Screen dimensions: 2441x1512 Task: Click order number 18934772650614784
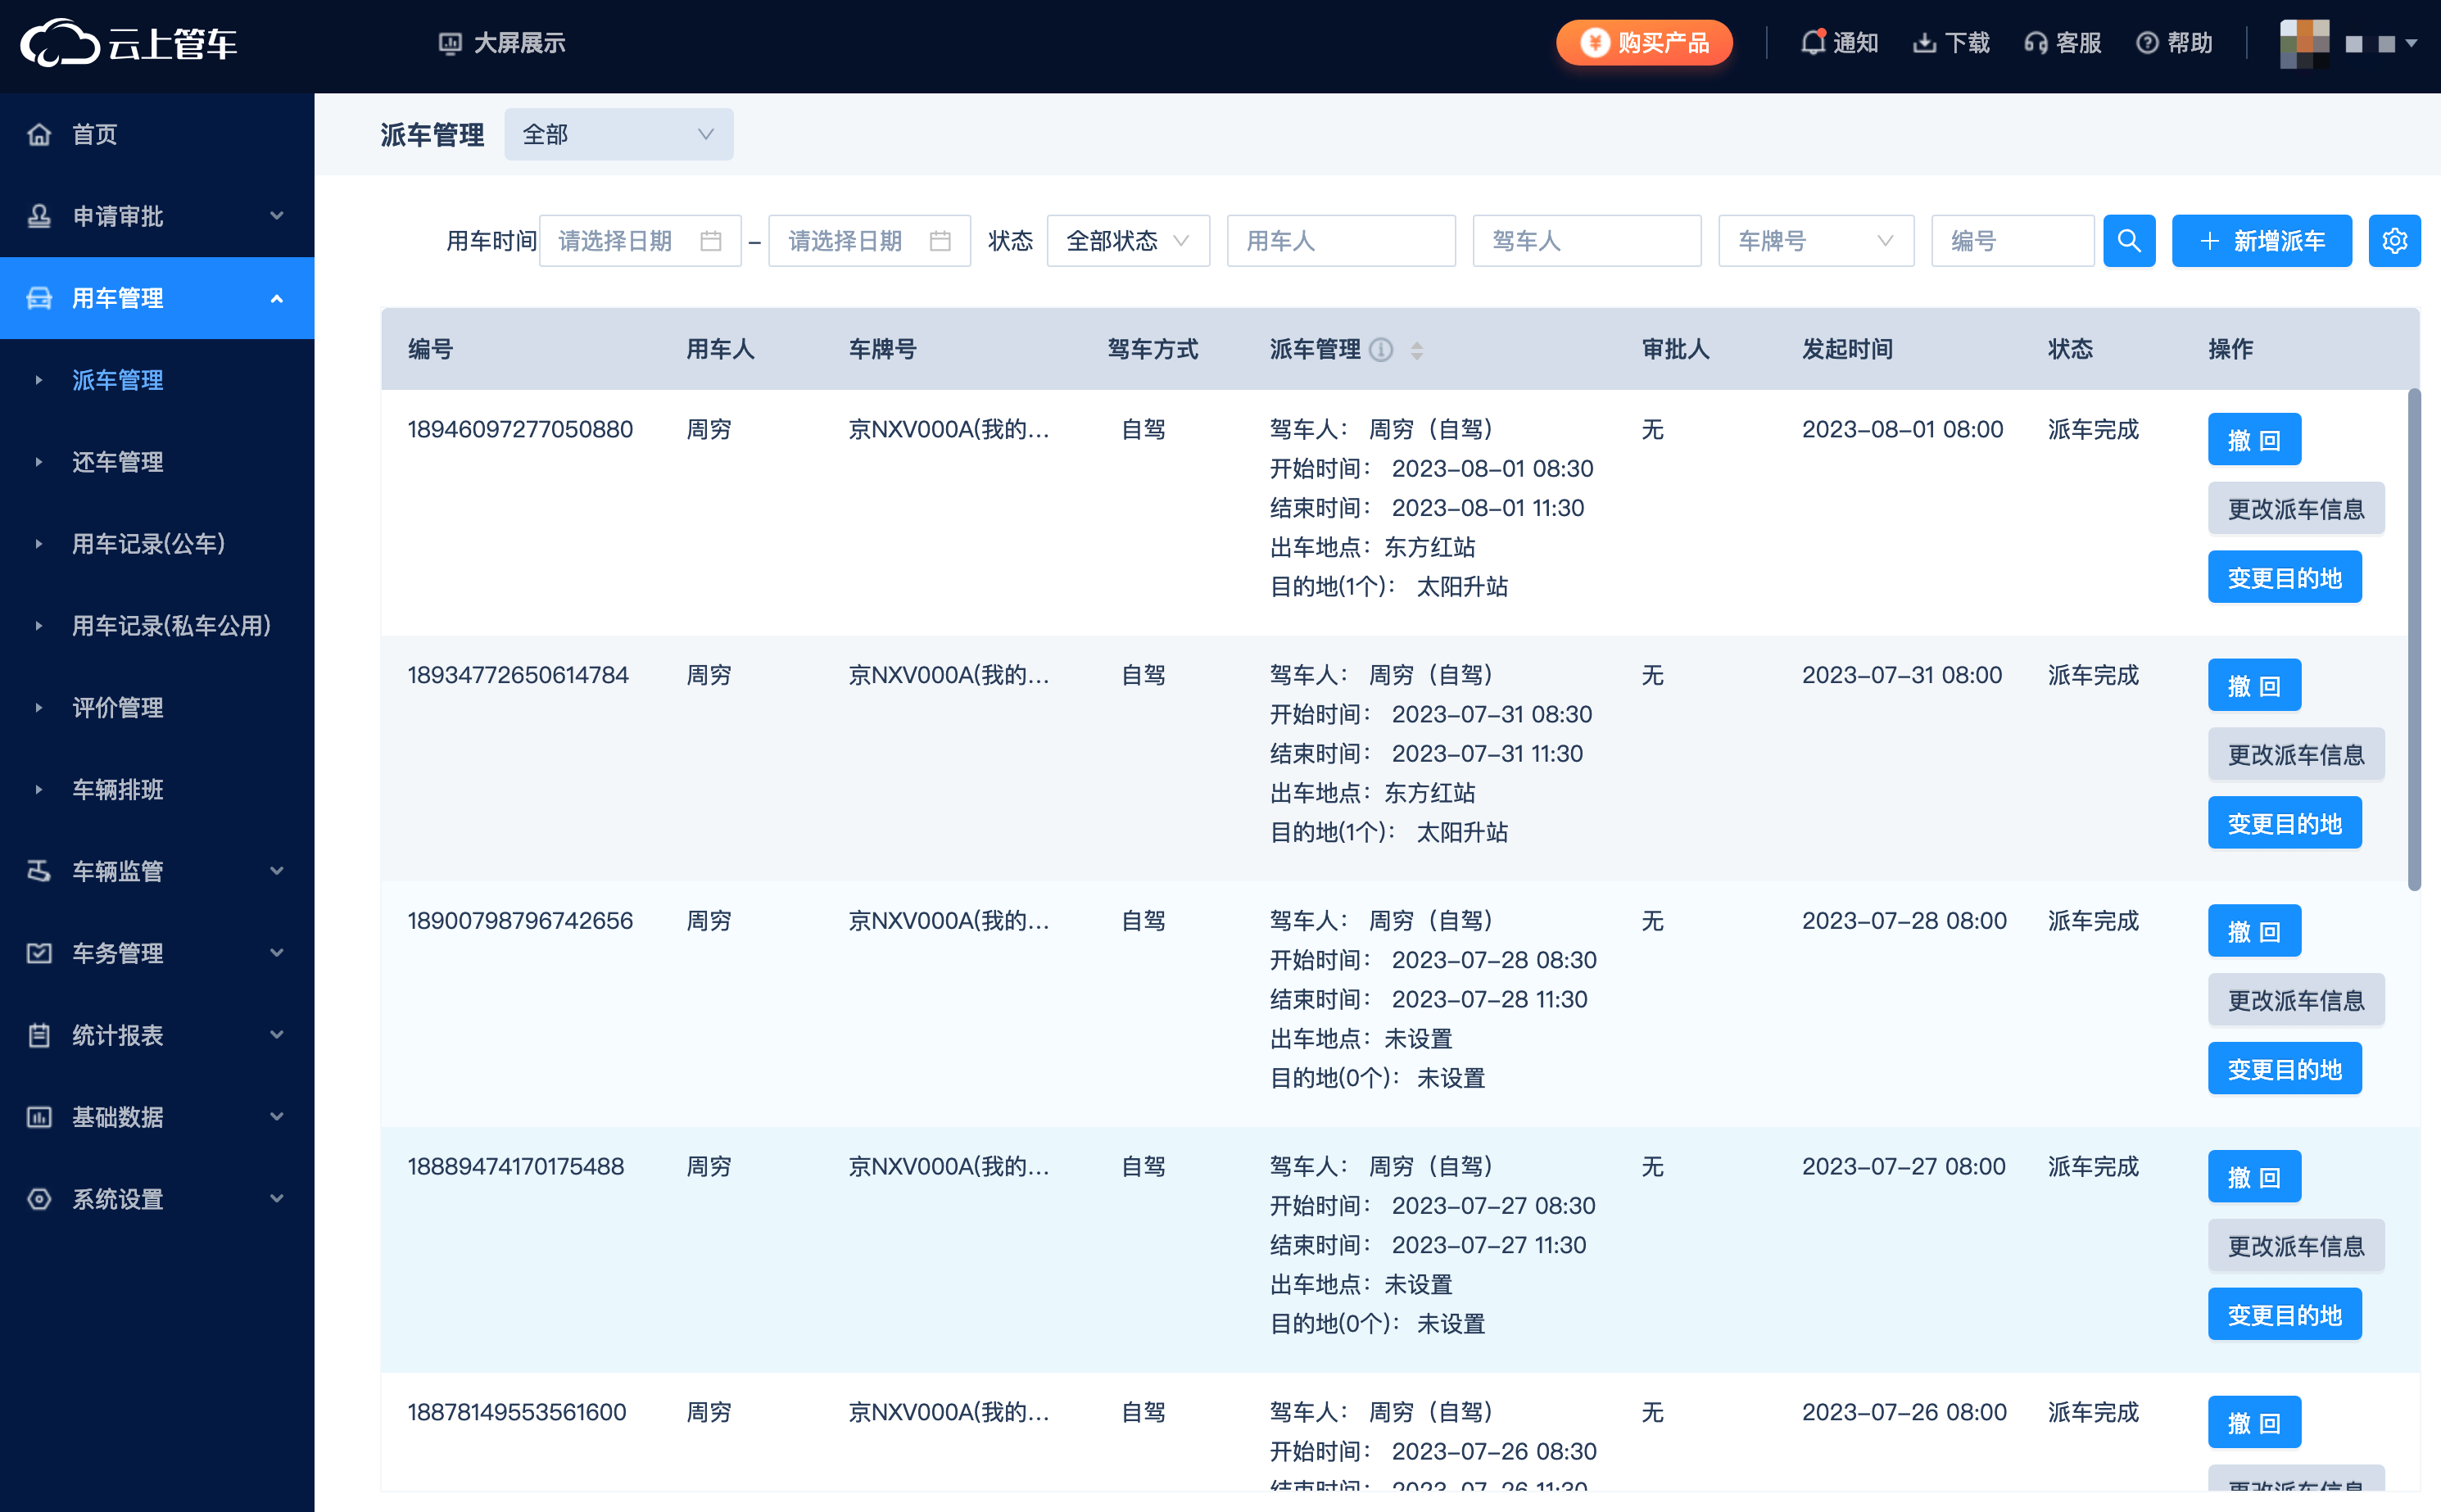(x=518, y=676)
